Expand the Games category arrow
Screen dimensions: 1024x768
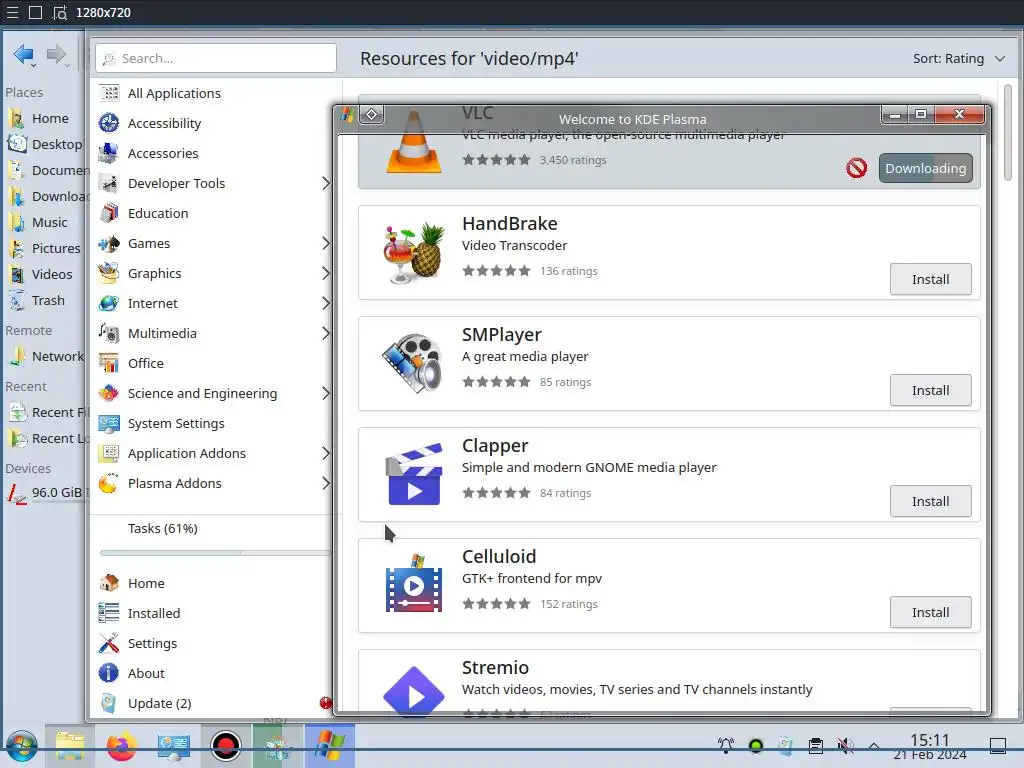click(x=326, y=243)
